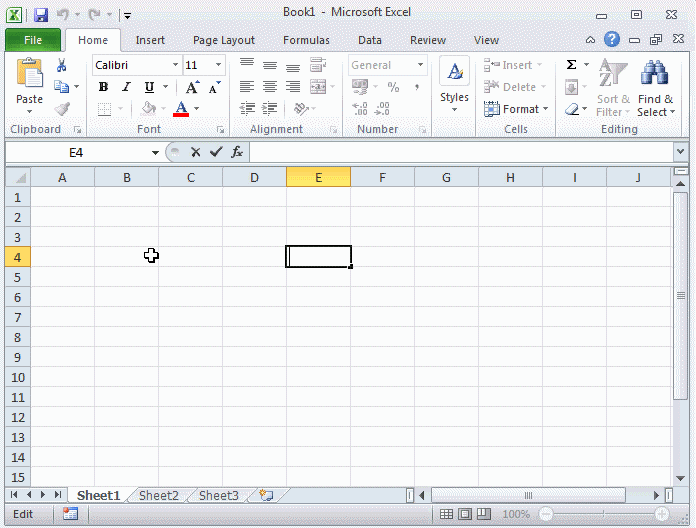
Task: Select the Format Painter brush icon
Action: pos(62,109)
